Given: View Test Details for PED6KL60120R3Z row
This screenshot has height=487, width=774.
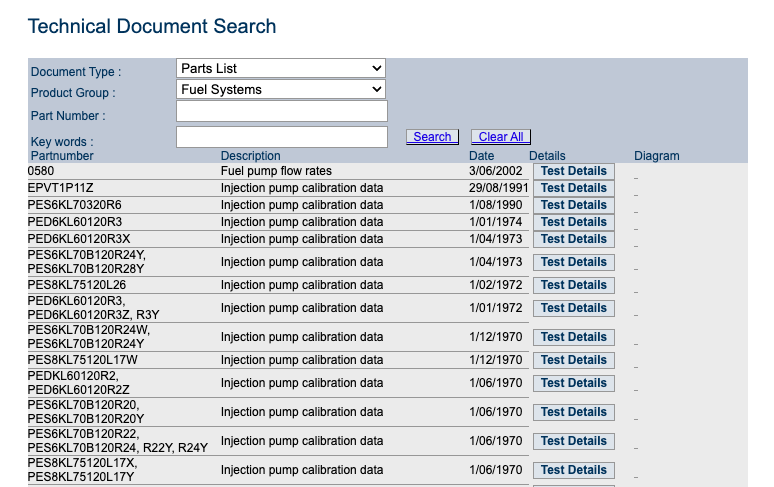Looking at the screenshot, I should point(573,308).
